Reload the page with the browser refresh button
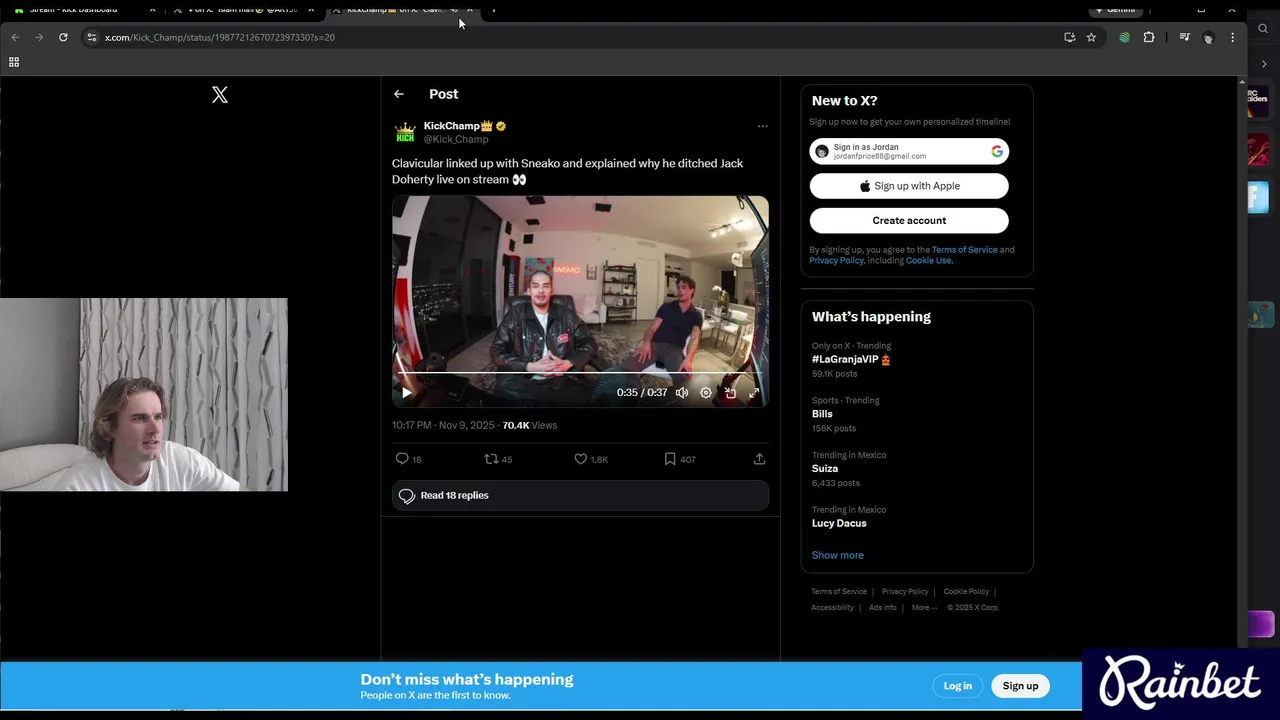The image size is (1280, 720). (x=63, y=37)
